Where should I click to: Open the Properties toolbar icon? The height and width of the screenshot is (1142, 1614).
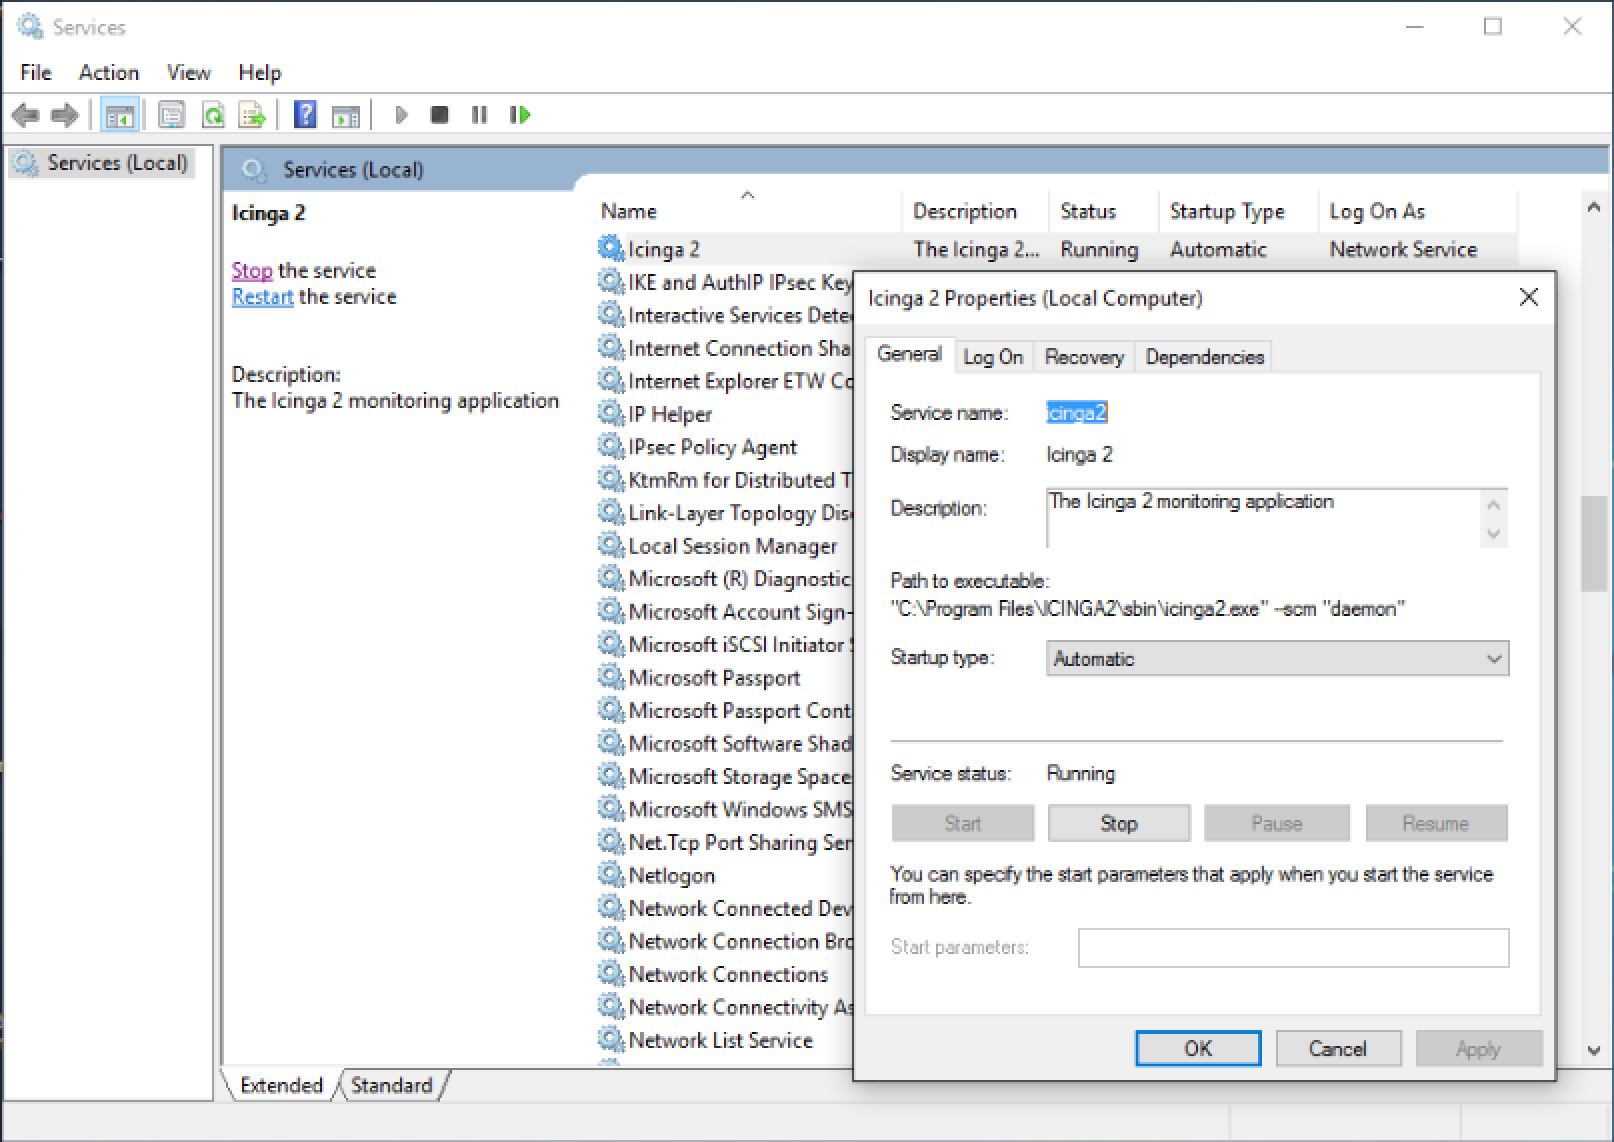[x=172, y=116]
